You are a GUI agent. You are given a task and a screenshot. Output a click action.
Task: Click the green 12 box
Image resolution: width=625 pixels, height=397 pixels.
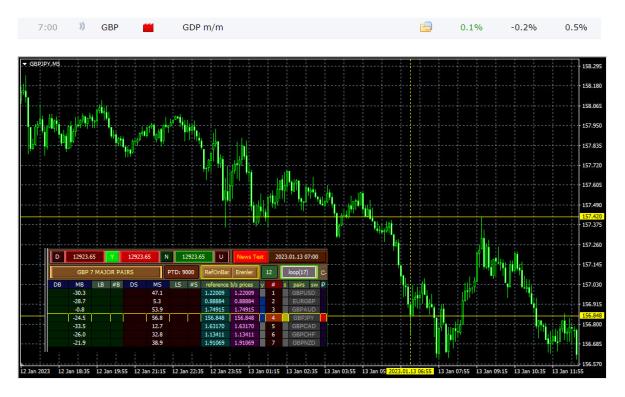[x=269, y=272]
